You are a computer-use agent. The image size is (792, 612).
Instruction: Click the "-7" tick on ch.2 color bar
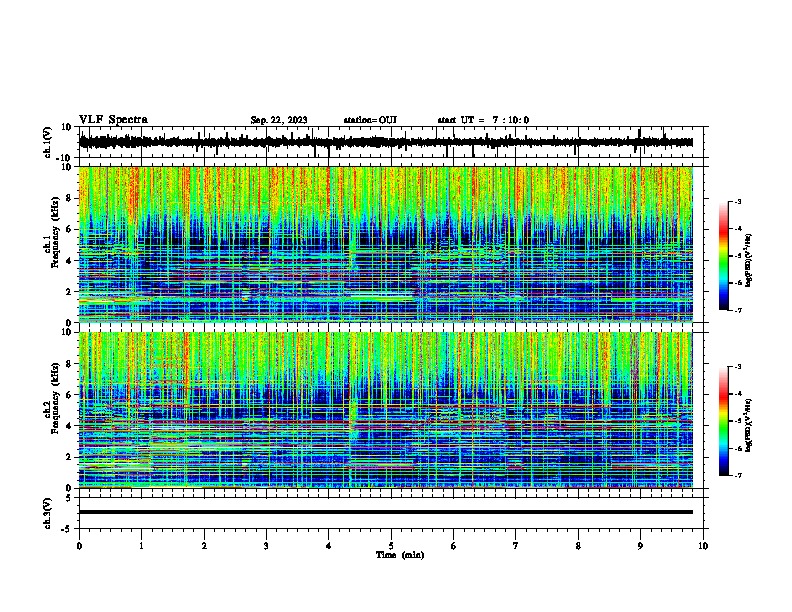737,476
